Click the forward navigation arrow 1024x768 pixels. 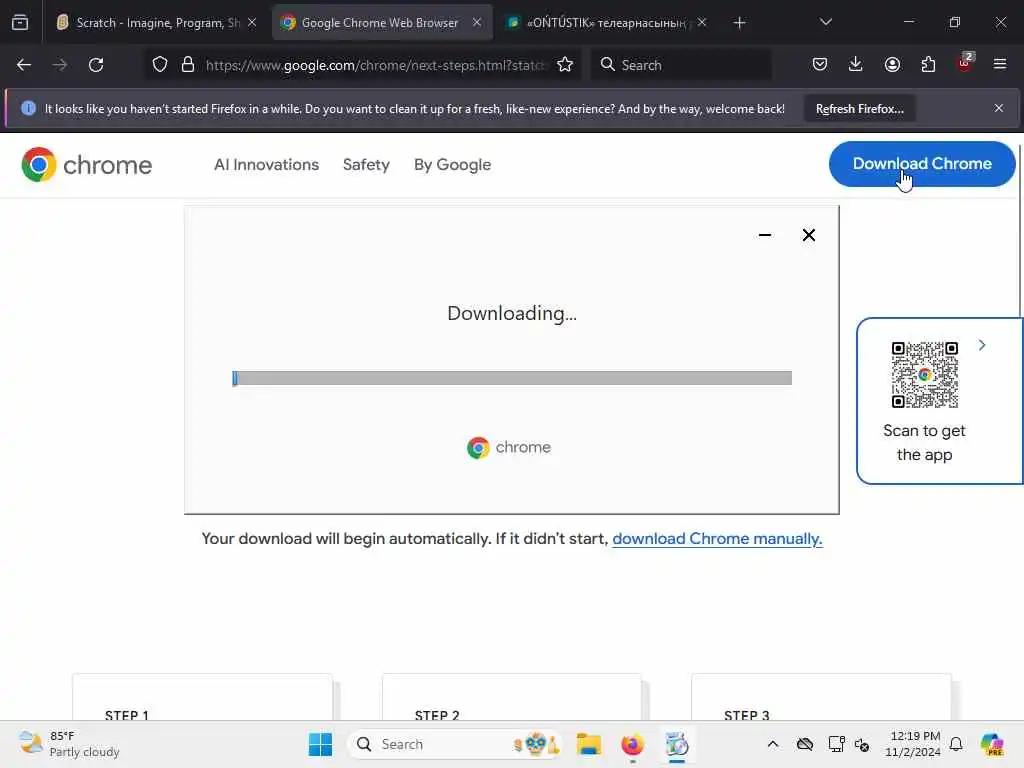click(x=60, y=65)
